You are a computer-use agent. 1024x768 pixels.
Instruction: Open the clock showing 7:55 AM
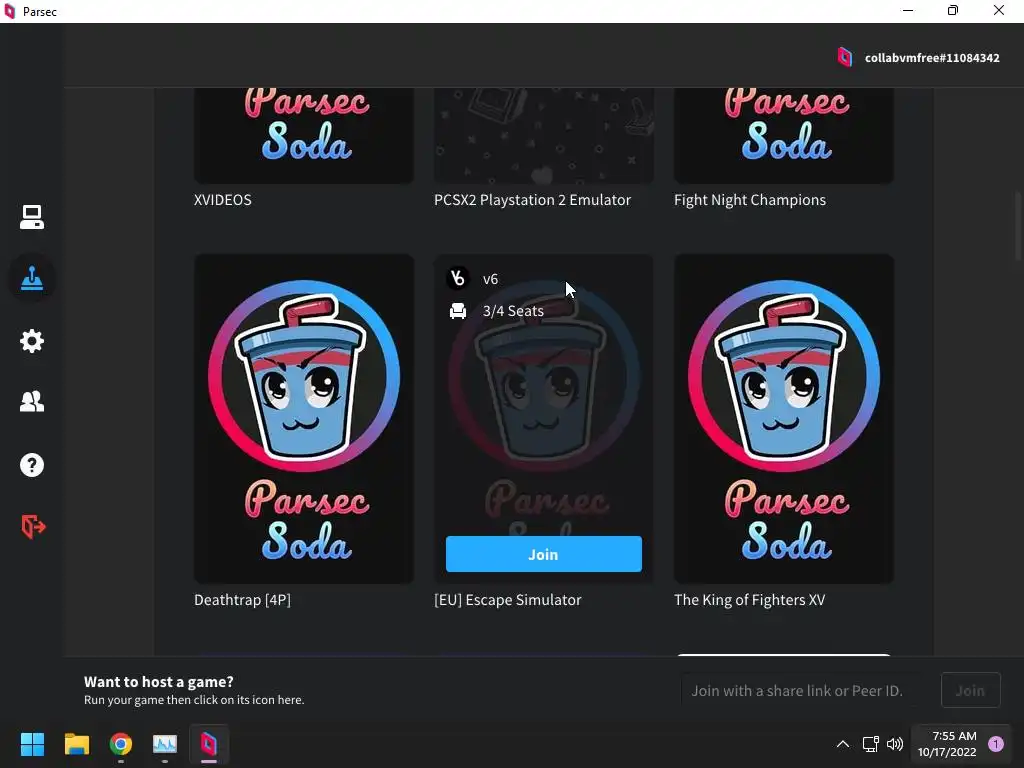947,744
